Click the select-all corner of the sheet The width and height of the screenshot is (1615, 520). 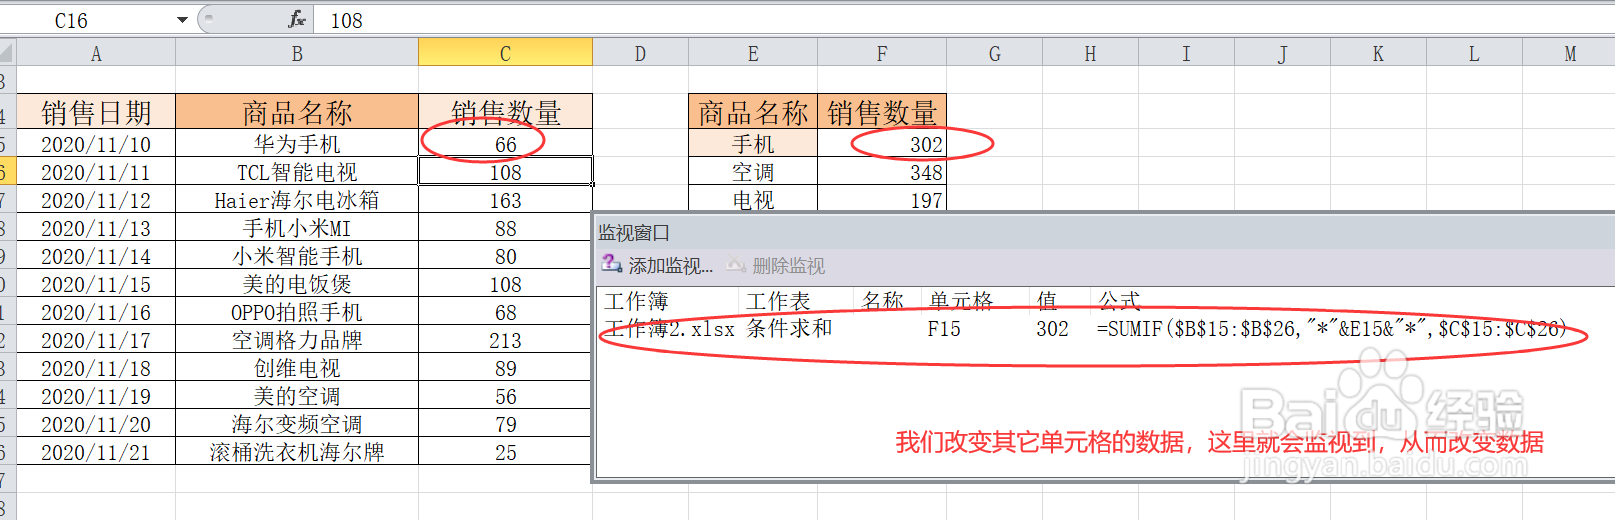tap(7, 53)
